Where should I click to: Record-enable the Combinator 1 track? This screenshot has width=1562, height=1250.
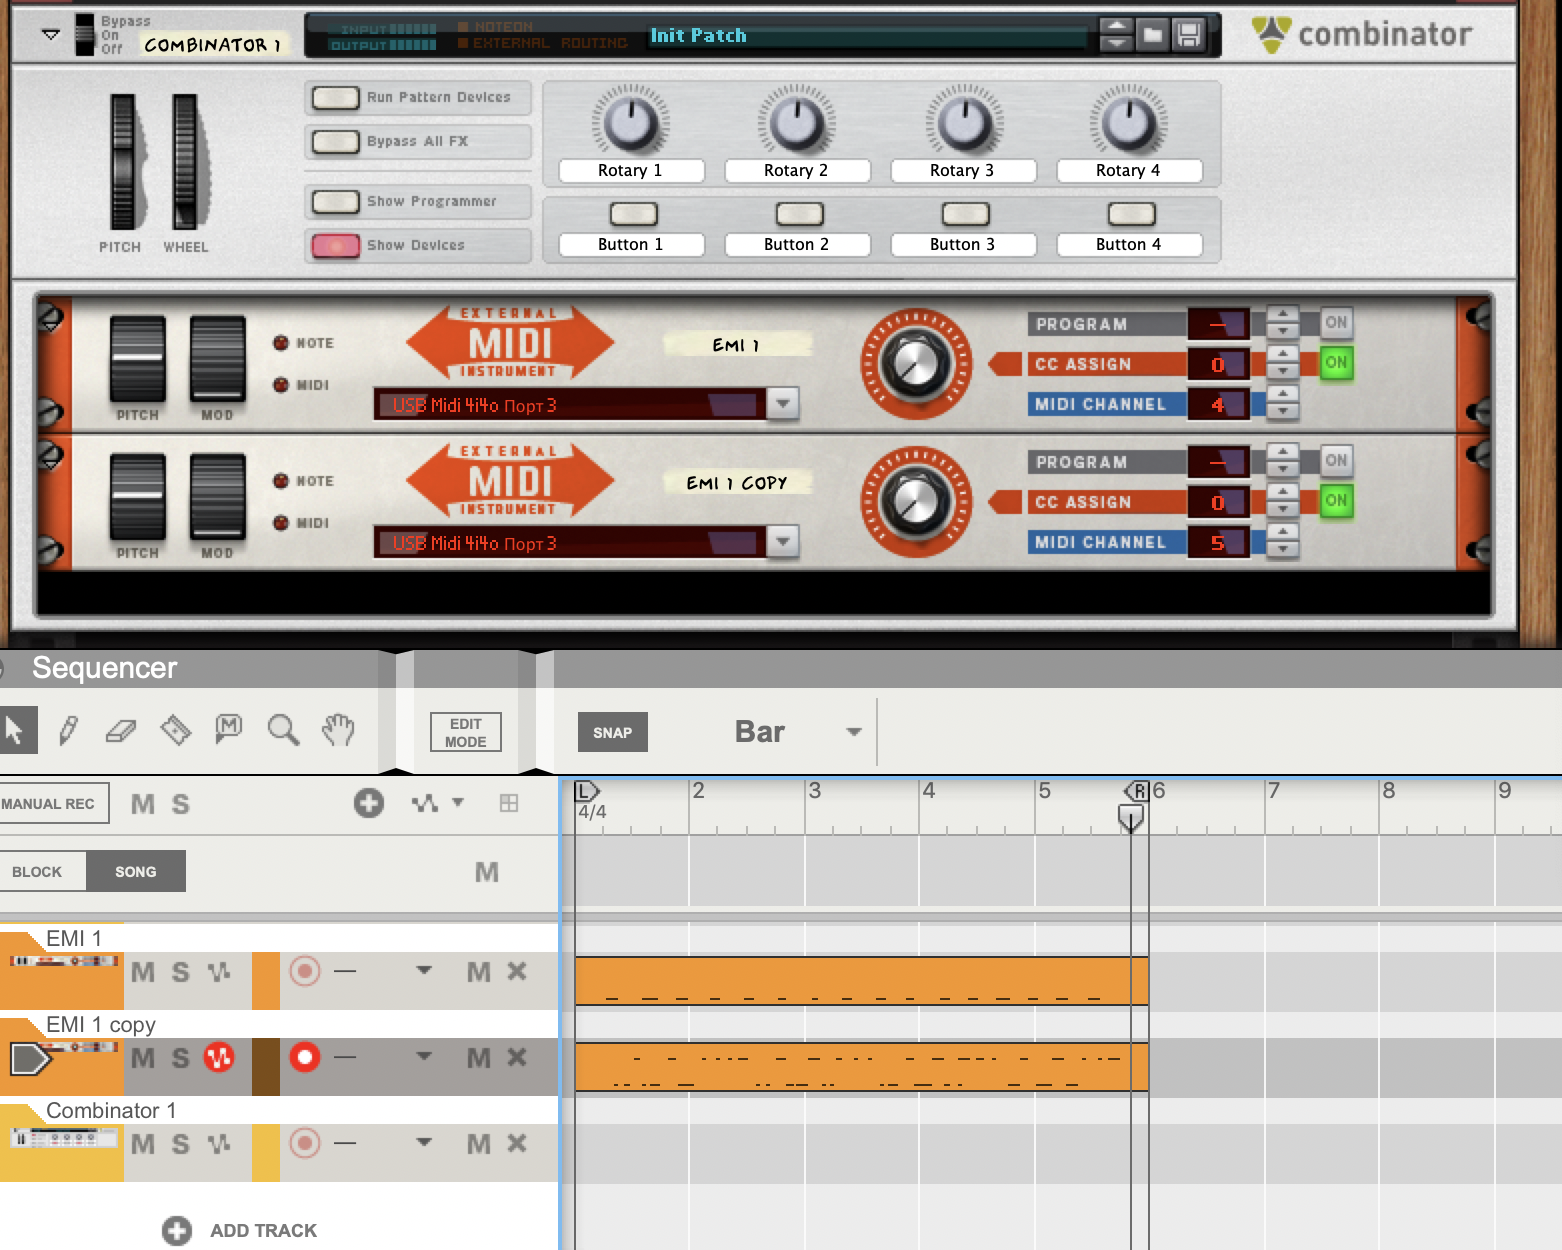[x=305, y=1143]
